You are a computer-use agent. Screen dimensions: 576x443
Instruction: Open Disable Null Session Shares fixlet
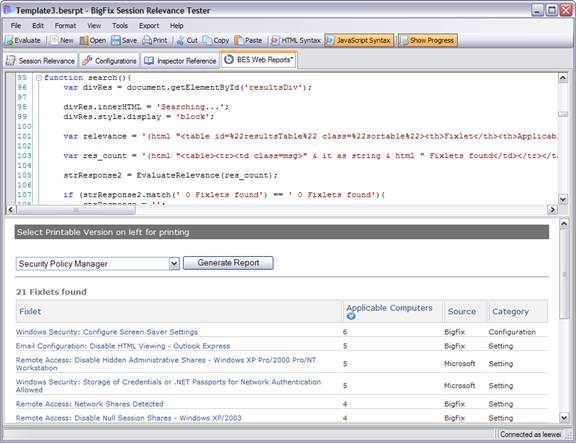(x=129, y=418)
